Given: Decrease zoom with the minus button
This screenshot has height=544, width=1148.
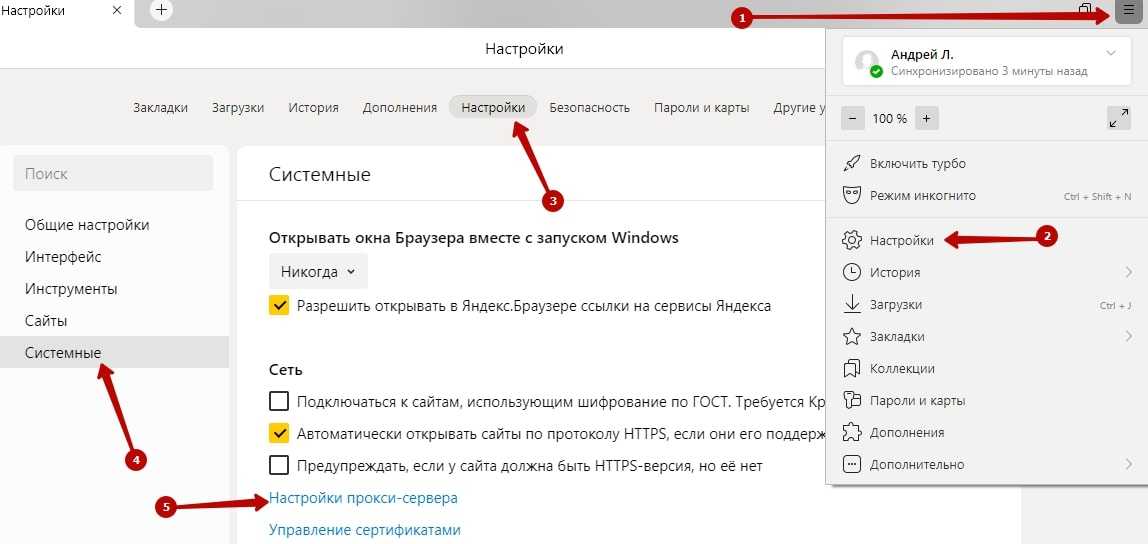Looking at the screenshot, I should 853,118.
